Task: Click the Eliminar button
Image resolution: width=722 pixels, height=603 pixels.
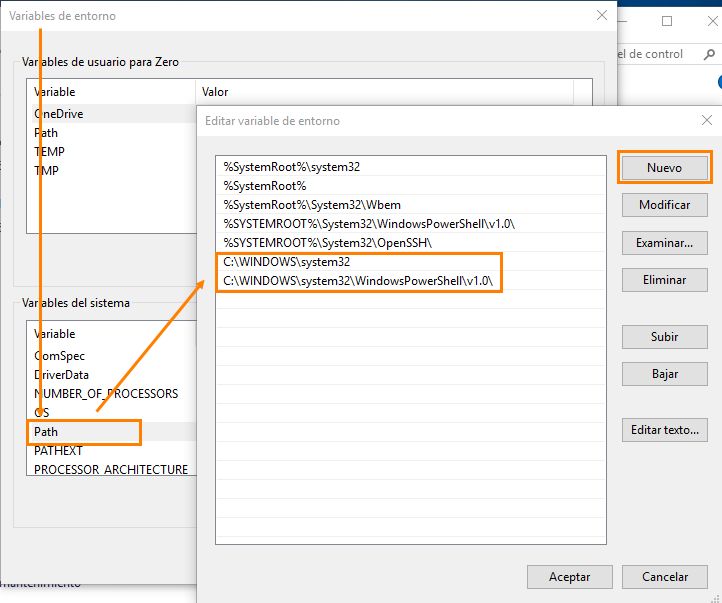Action: (x=664, y=280)
